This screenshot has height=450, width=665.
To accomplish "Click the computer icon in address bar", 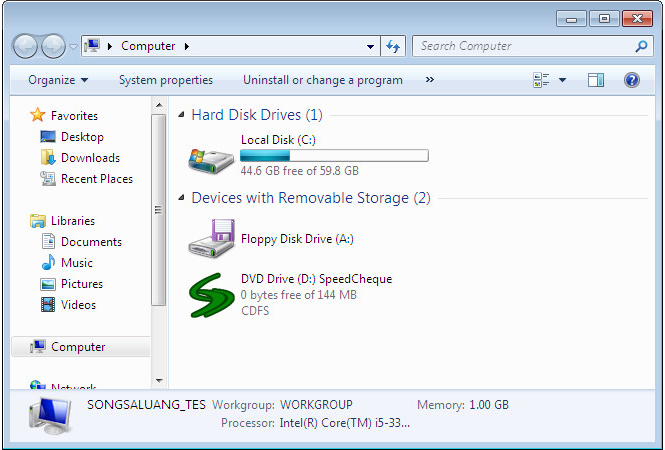I will [x=92, y=45].
